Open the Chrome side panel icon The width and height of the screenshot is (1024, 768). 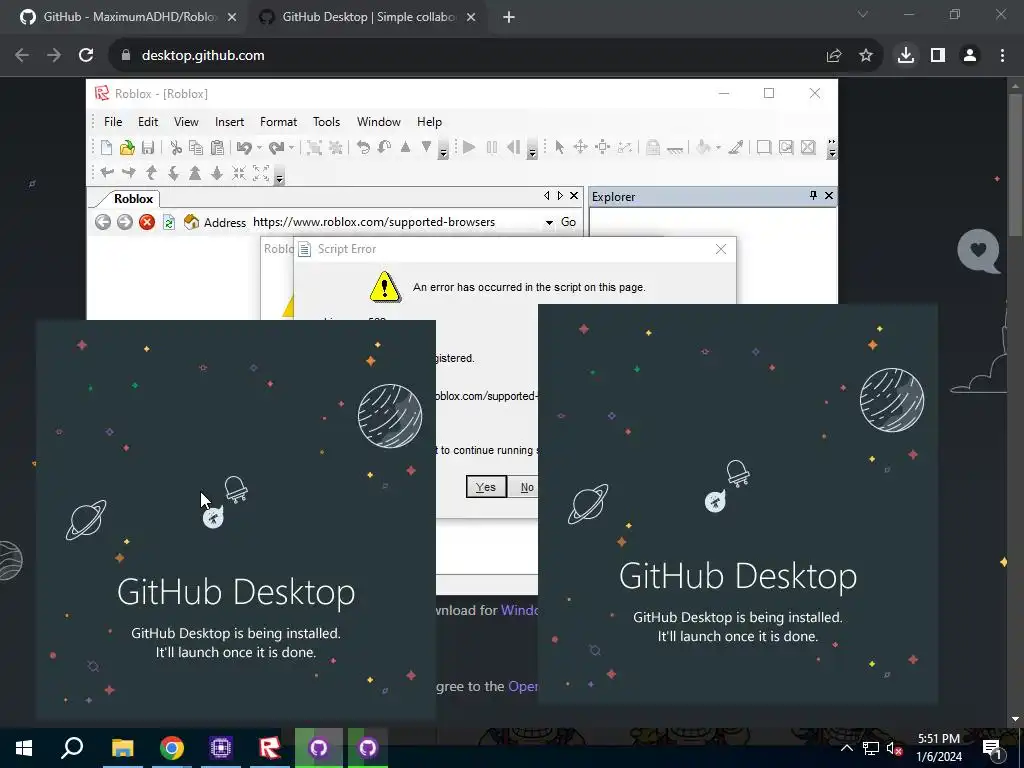[x=938, y=56]
